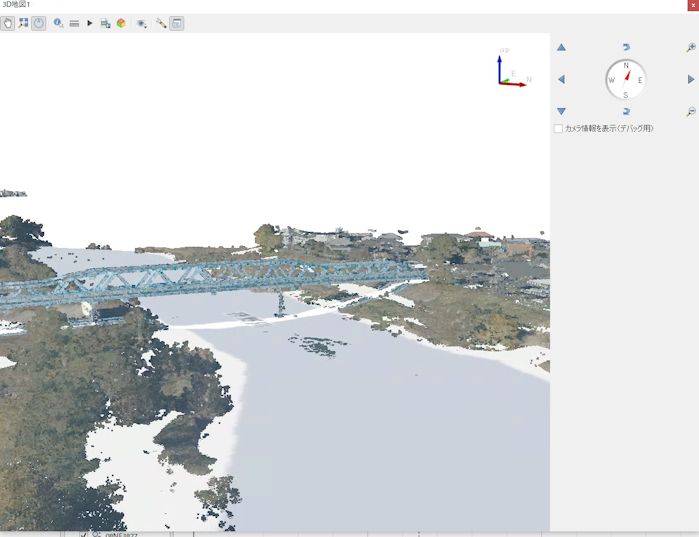
Task: Click the Zoom Full toolbar icon
Action: (x=23, y=23)
